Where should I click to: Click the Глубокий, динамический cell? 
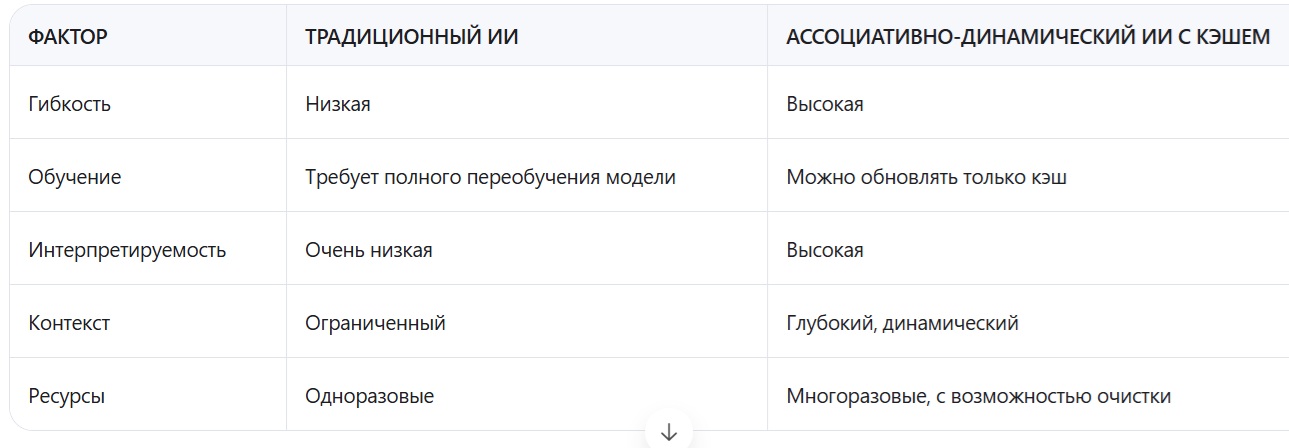coord(902,323)
